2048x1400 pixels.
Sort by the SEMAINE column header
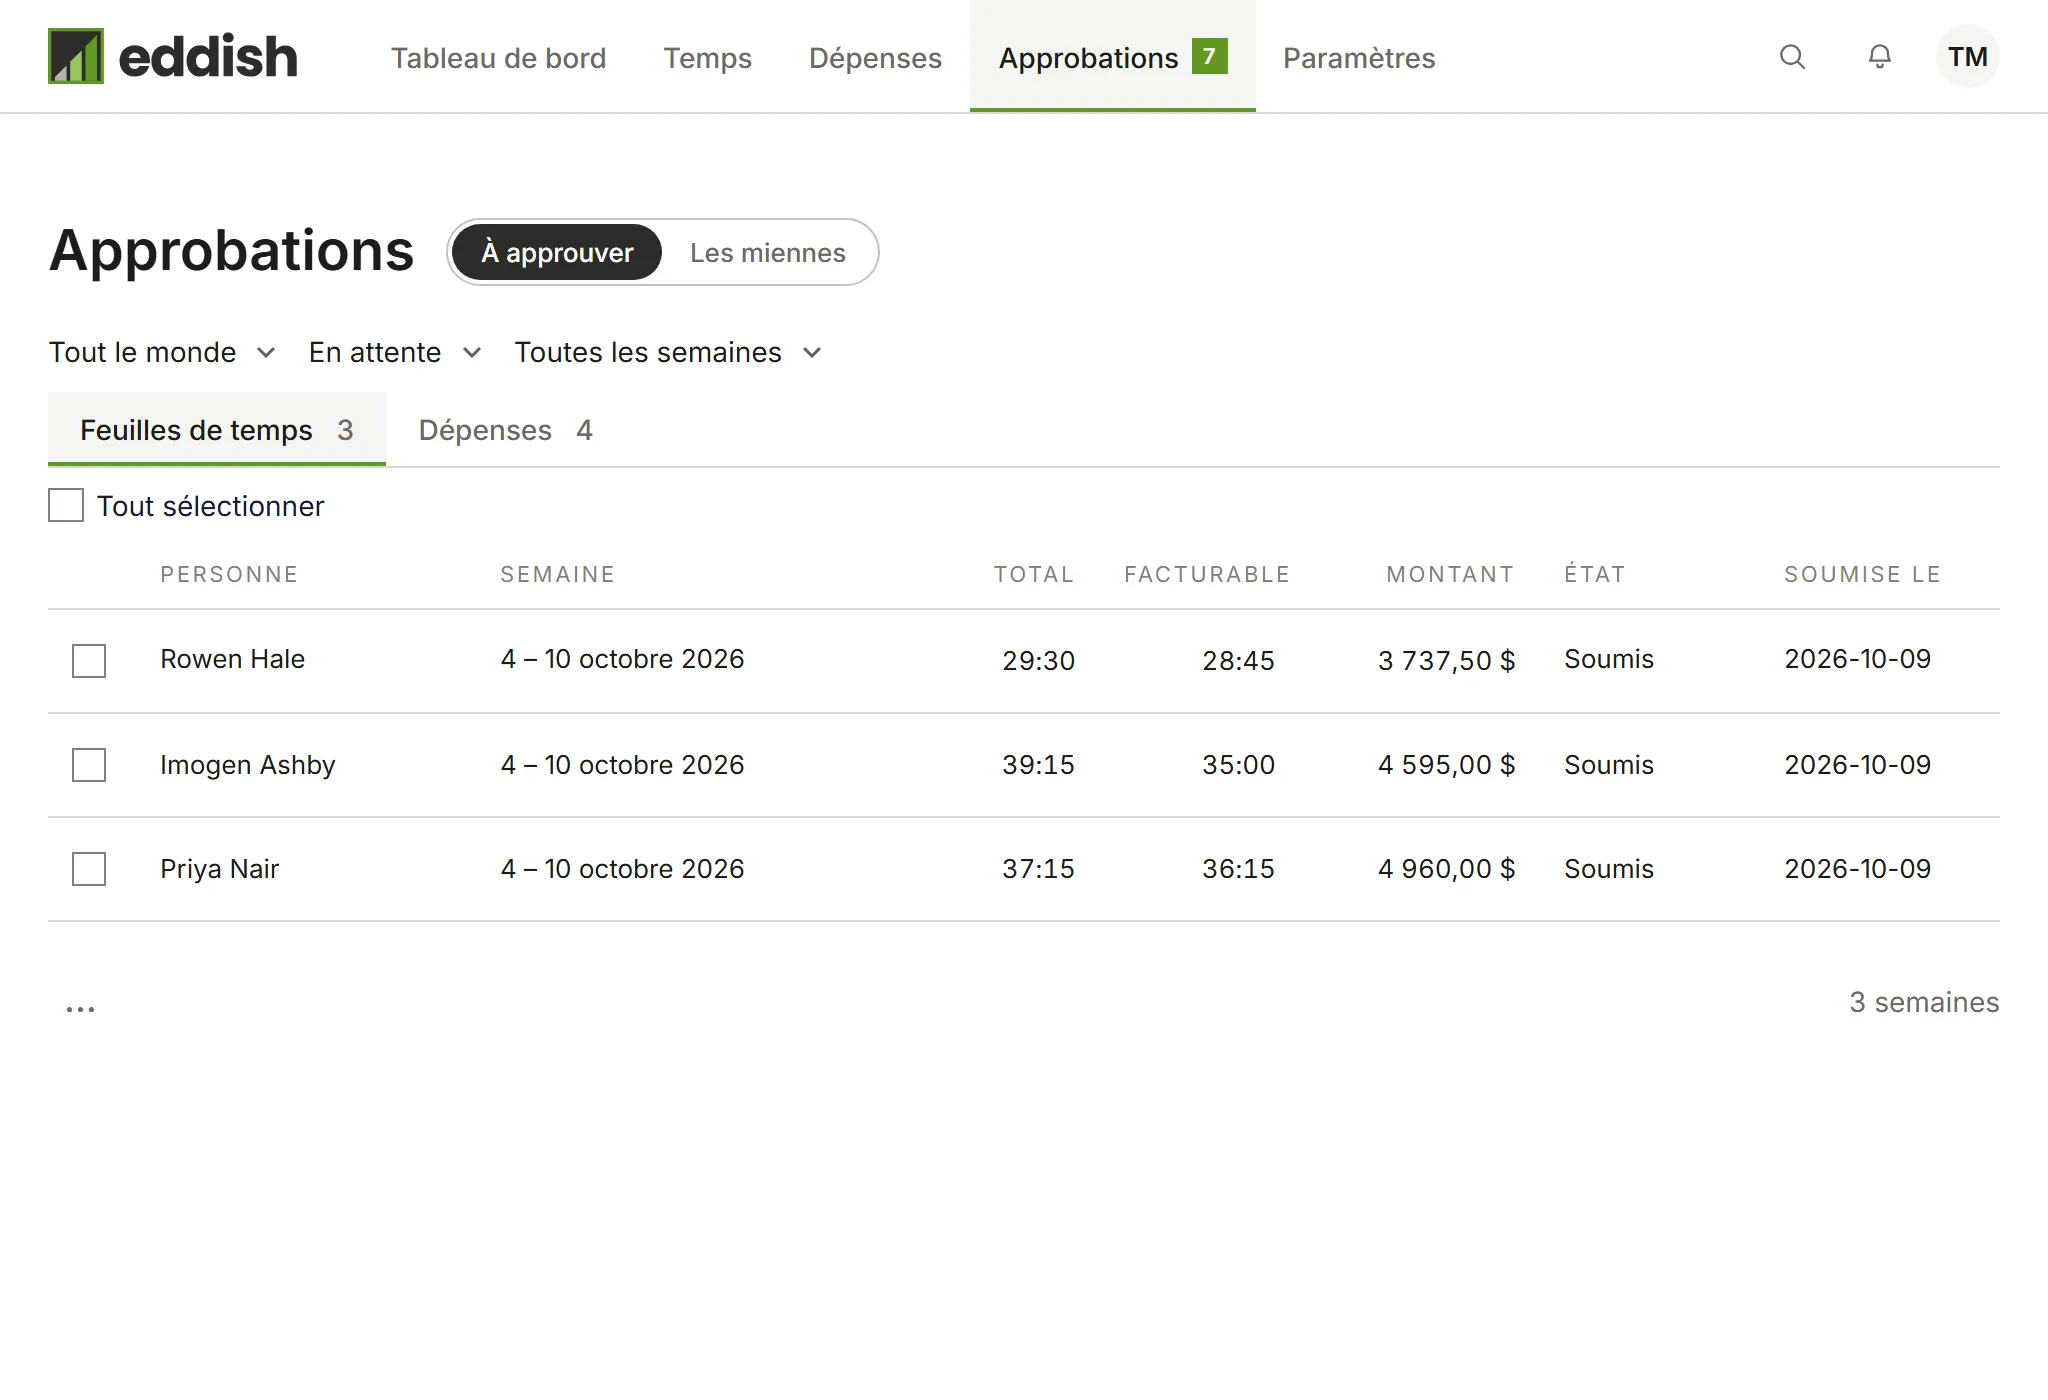point(557,574)
